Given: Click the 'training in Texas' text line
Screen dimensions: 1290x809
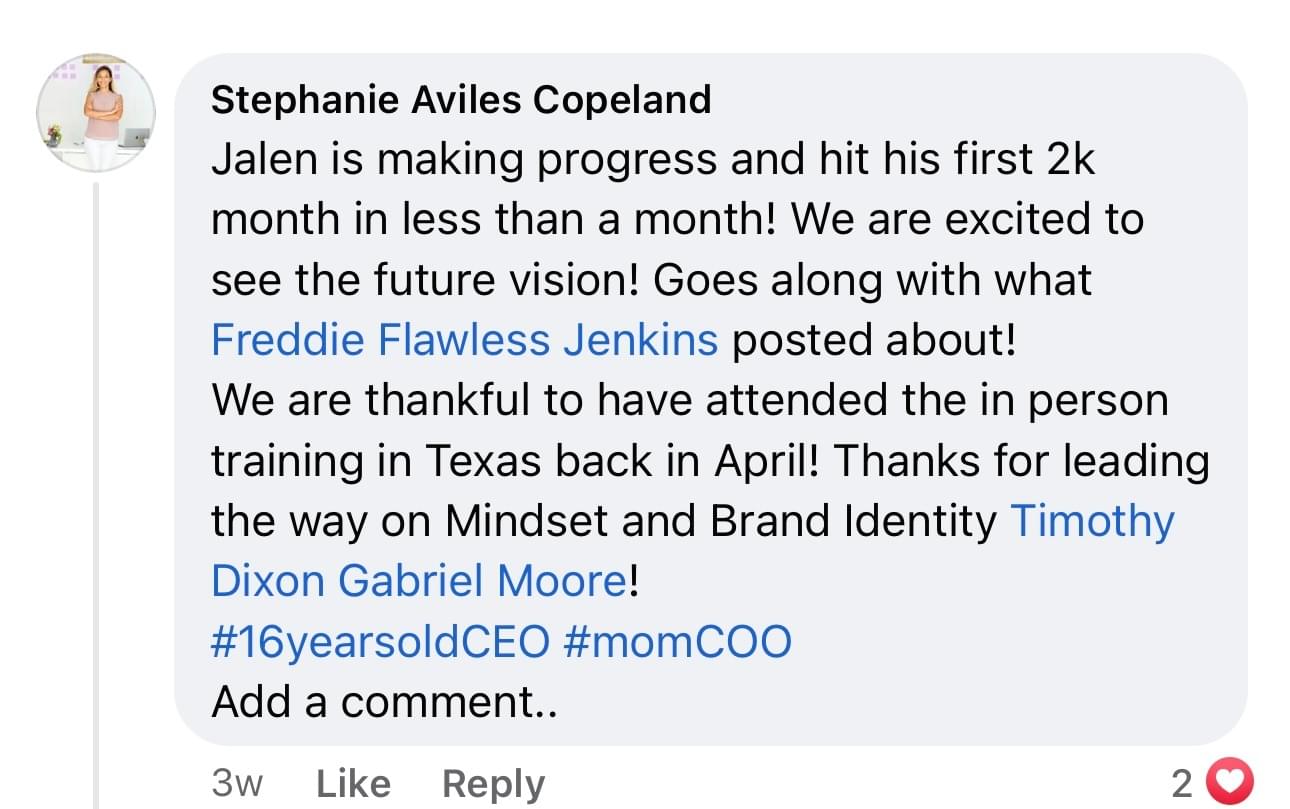Looking at the screenshot, I should (x=708, y=461).
